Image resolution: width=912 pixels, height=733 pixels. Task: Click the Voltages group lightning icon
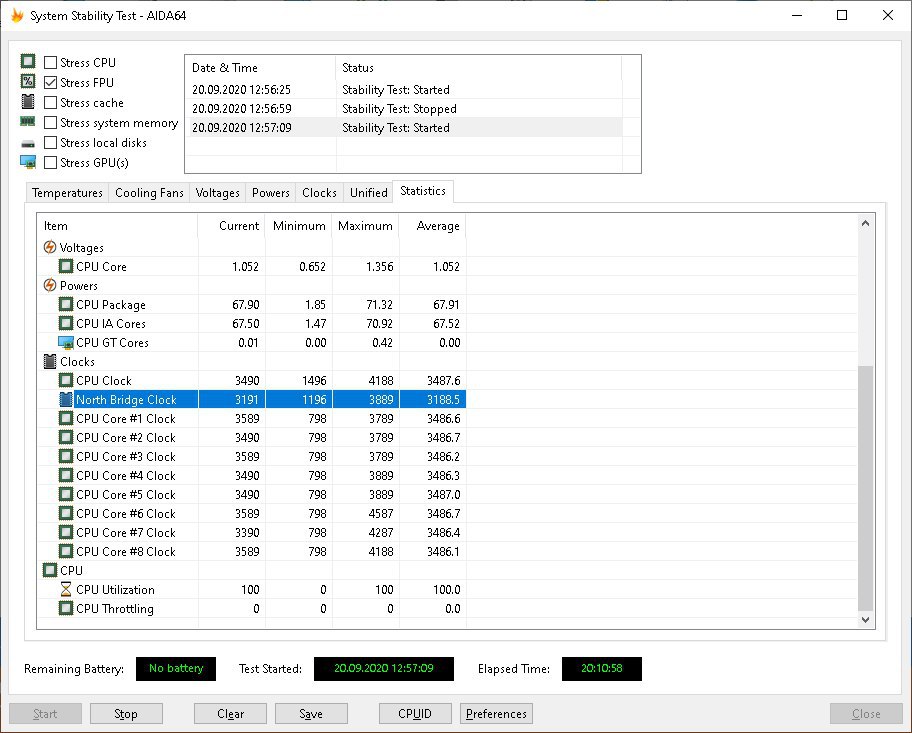(x=50, y=247)
